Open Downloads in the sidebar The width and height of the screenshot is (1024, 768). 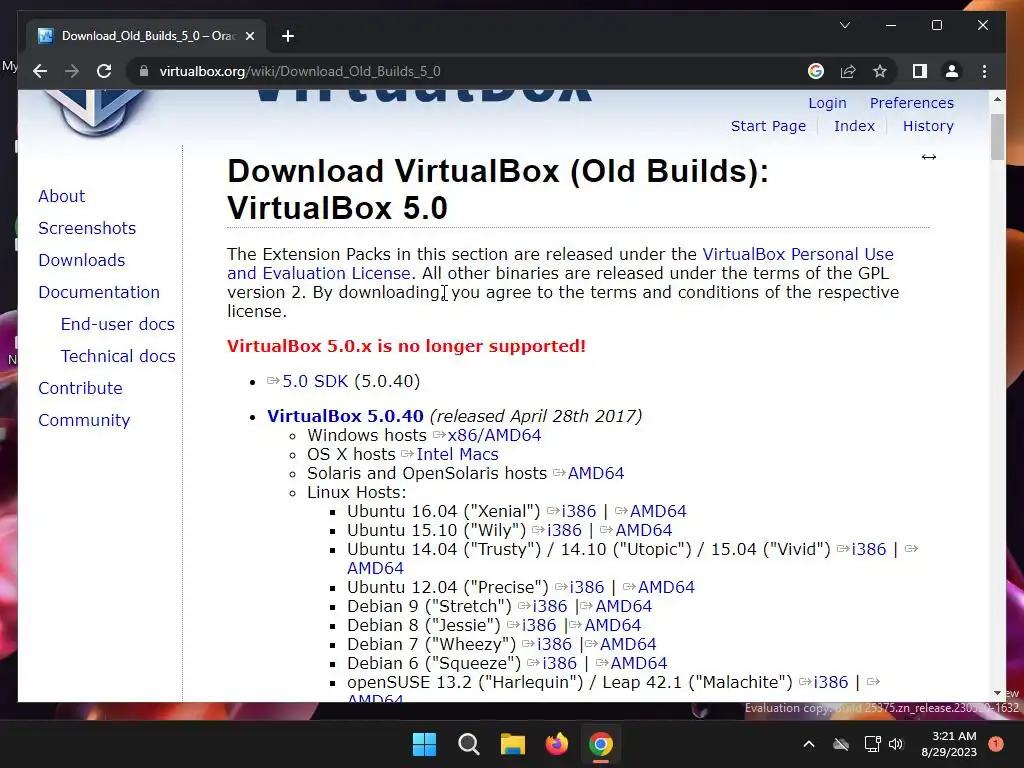82,260
